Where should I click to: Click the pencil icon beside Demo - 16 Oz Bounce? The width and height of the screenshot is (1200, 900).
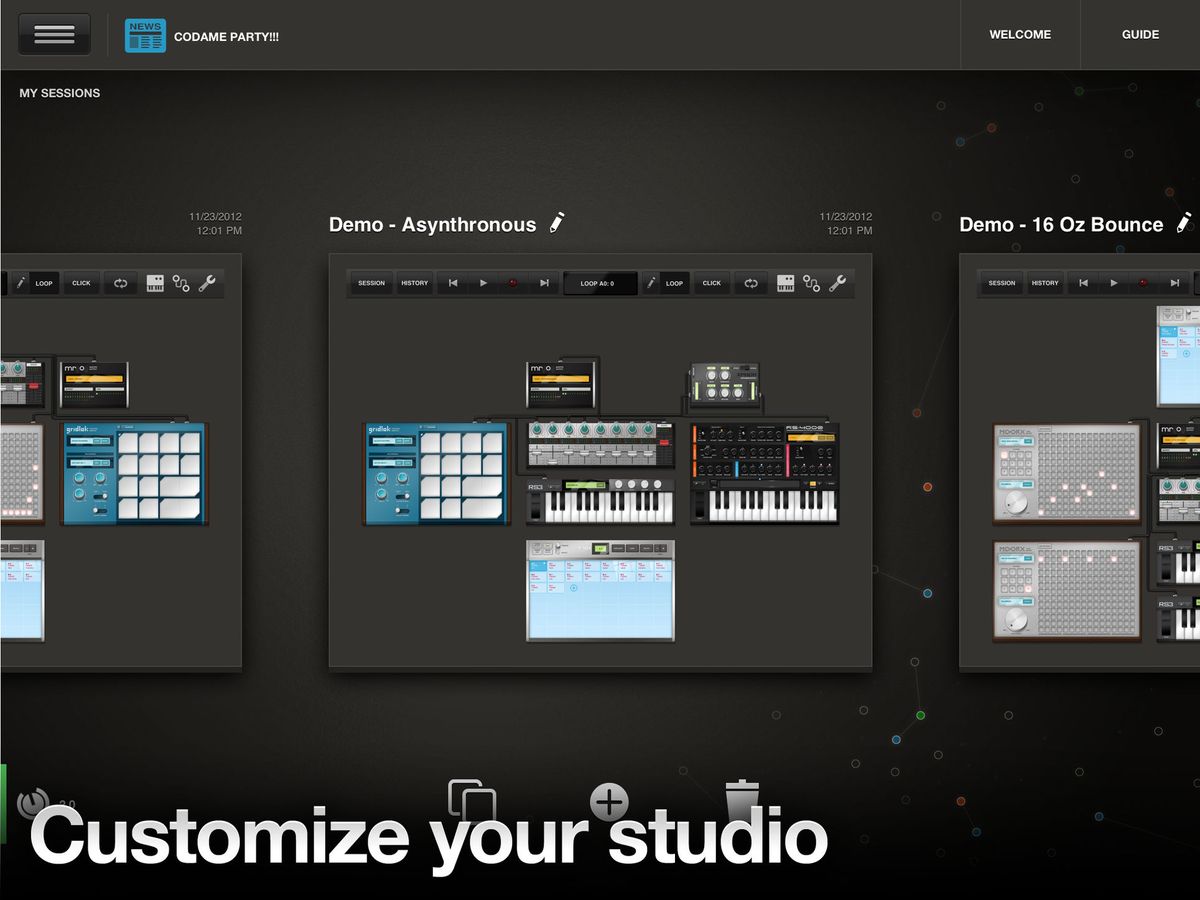pos(1185,223)
